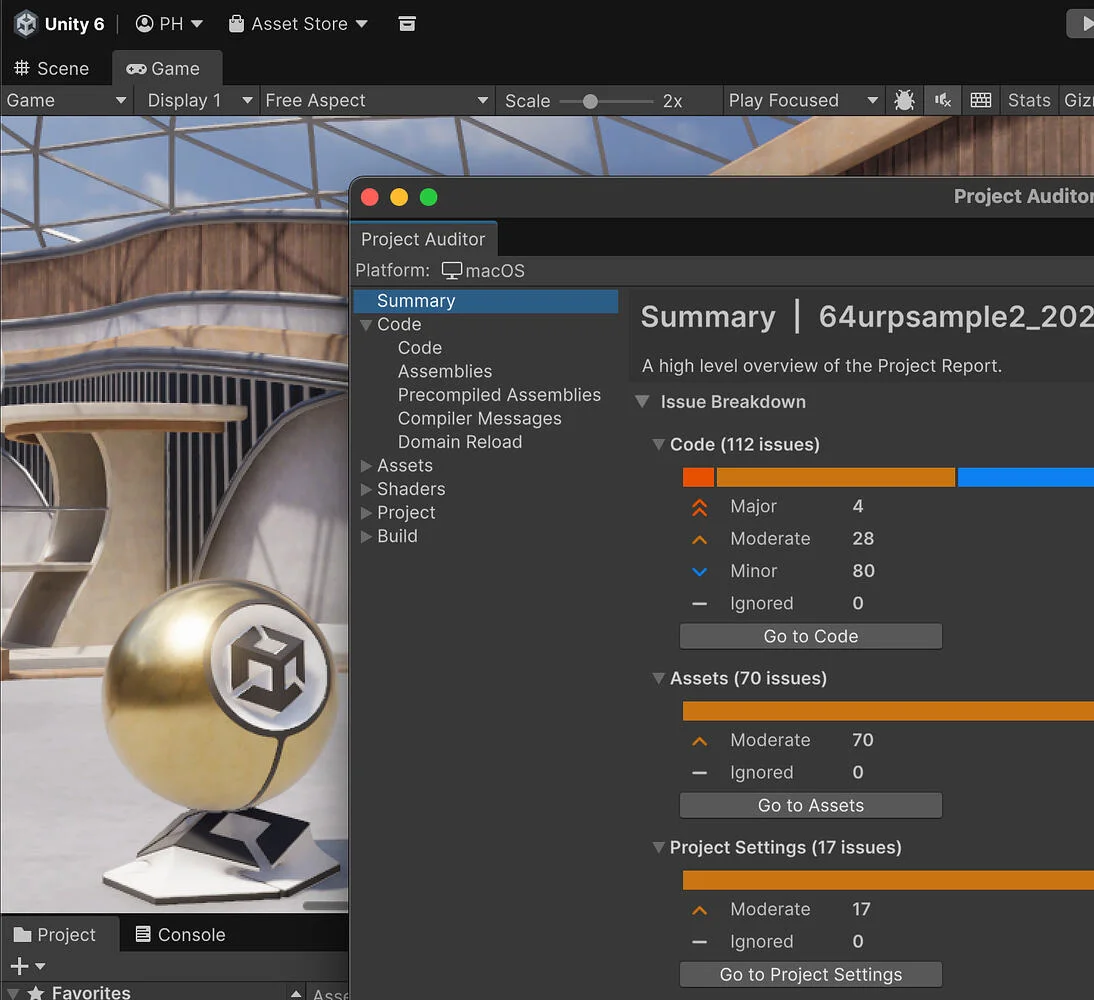Open the Free Aspect ratio dropdown
This screenshot has height=1000, width=1094.
coord(377,100)
